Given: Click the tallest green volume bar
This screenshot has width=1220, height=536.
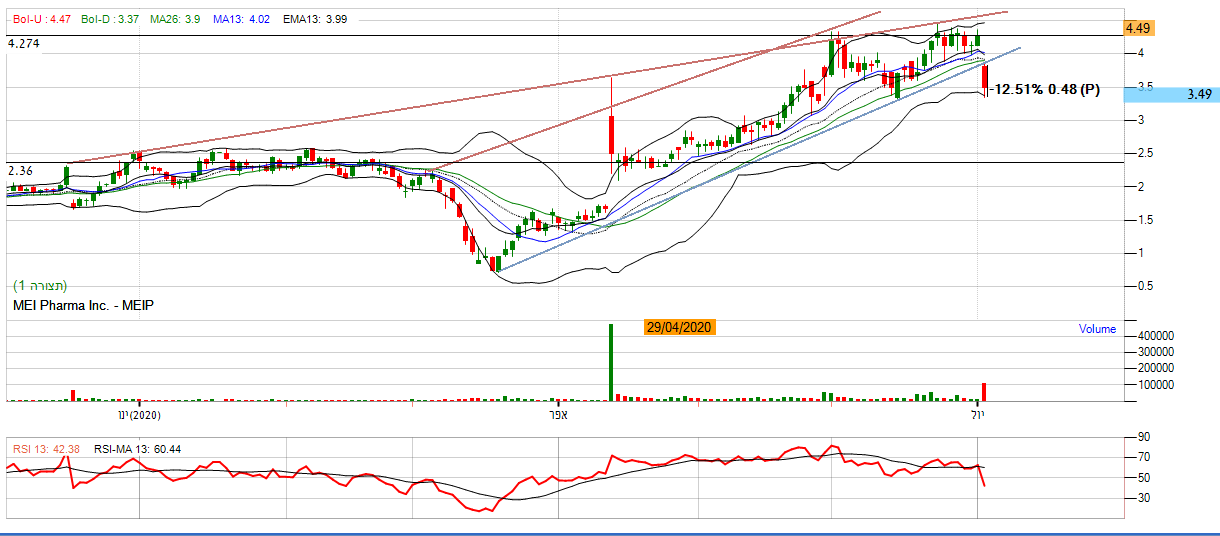Looking at the screenshot, I should pyautogui.click(x=610, y=362).
